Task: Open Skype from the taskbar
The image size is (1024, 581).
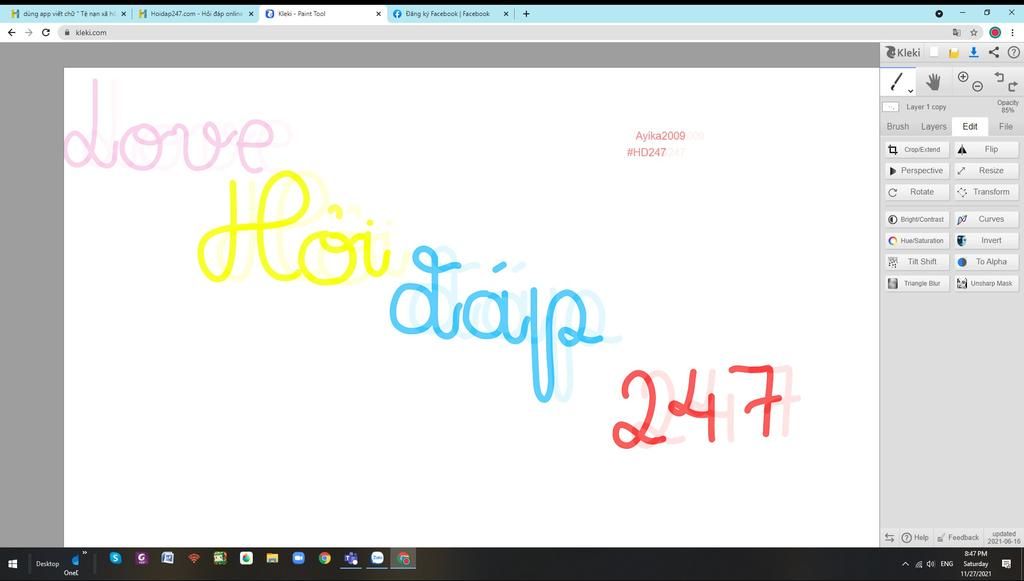Action: click(x=116, y=558)
